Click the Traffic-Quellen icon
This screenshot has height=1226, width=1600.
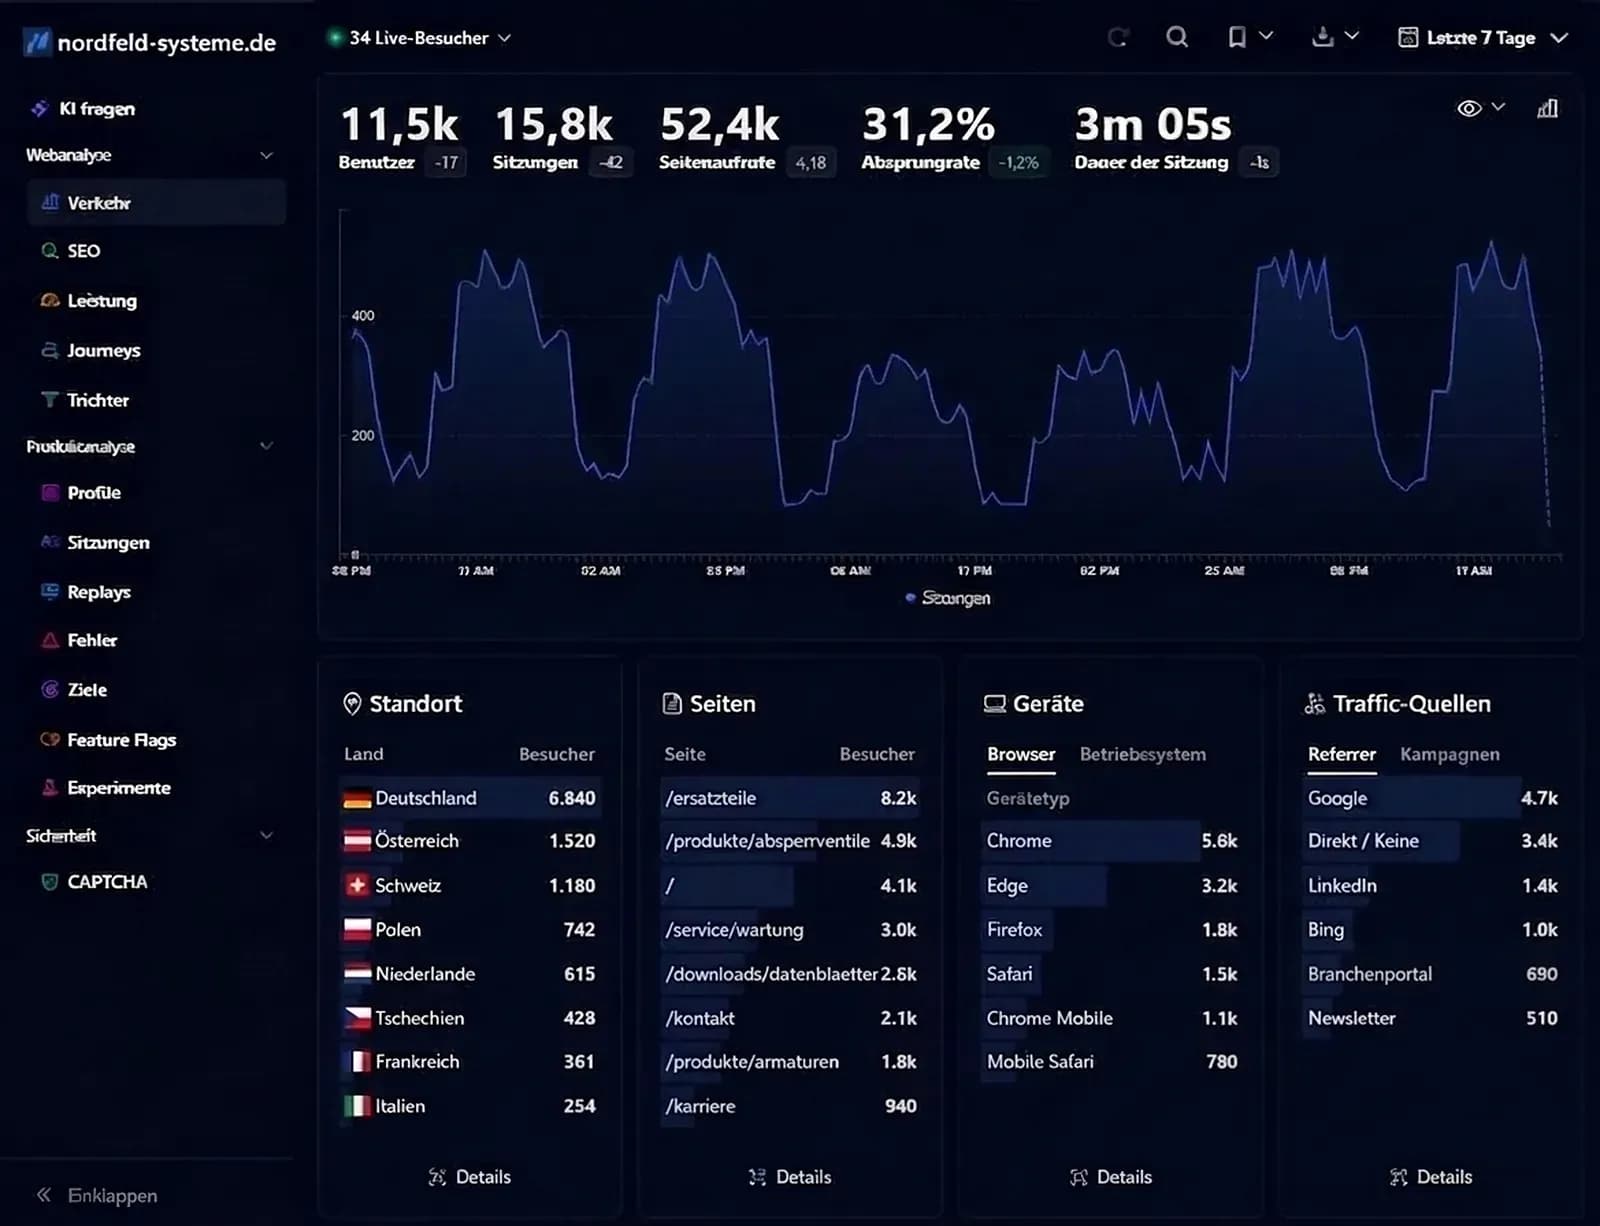(x=1315, y=704)
